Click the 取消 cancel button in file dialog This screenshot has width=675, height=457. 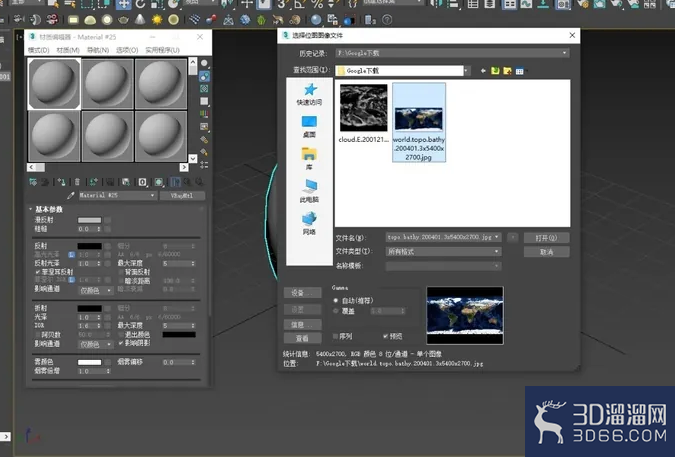coord(546,252)
